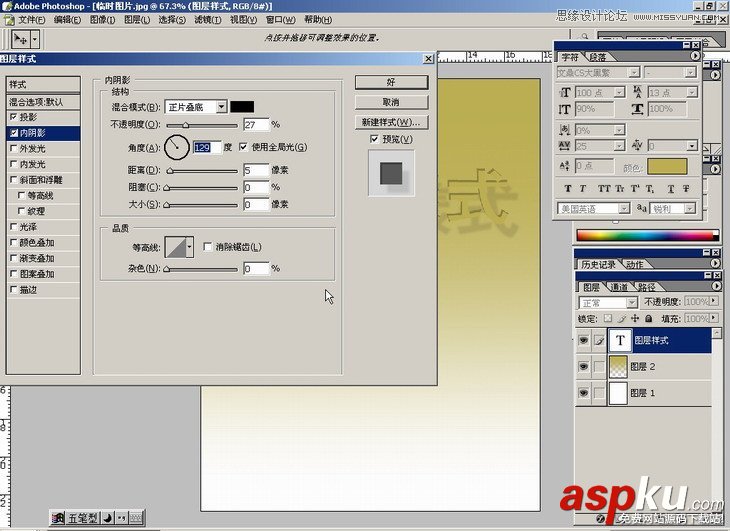This screenshot has height=531, width=730.
Task: Enable the 外发光 outer glow checkbox
Action: tap(14, 148)
